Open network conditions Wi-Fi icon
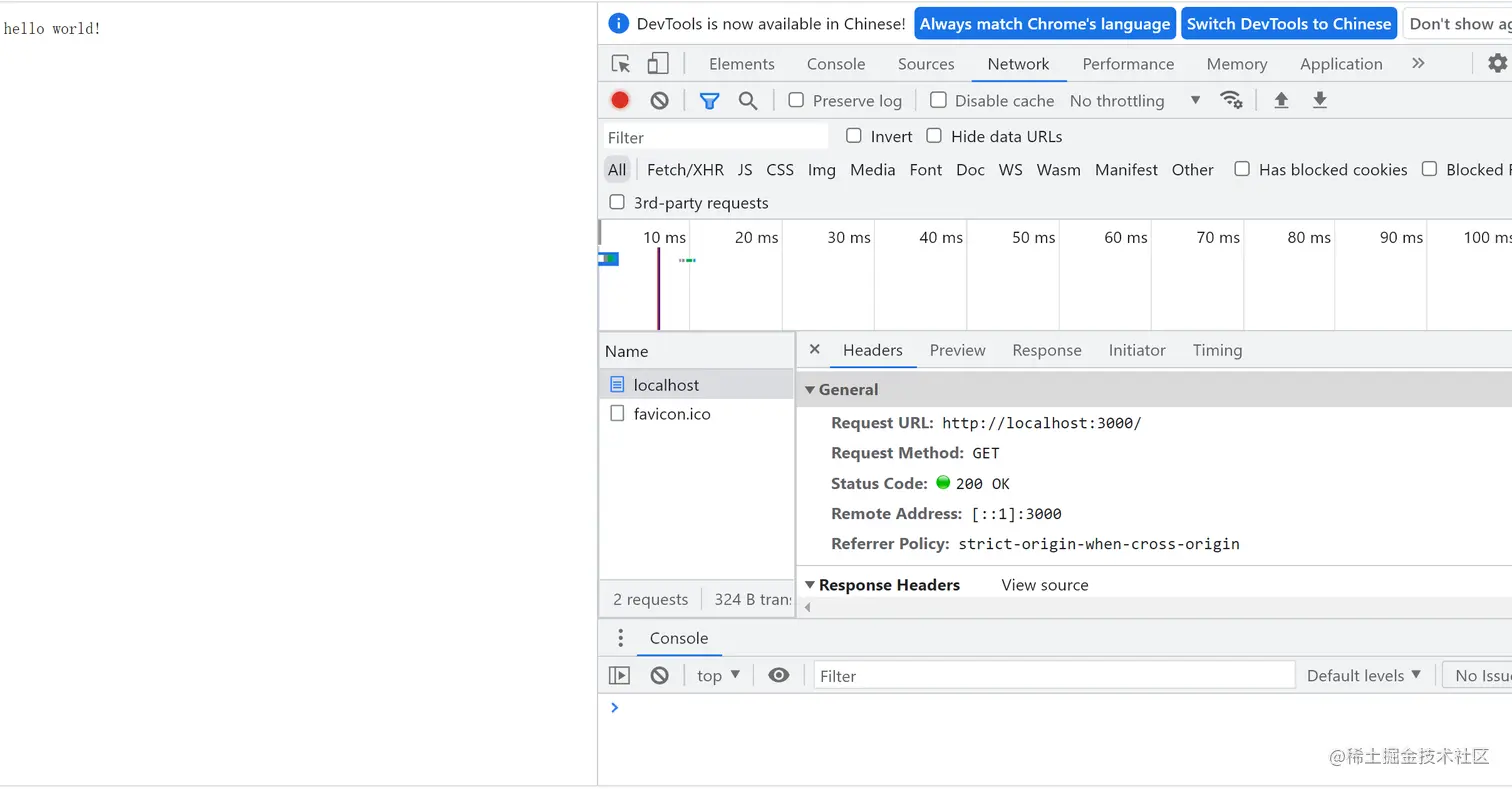Screen dimensions: 1512x789 (1231, 100)
